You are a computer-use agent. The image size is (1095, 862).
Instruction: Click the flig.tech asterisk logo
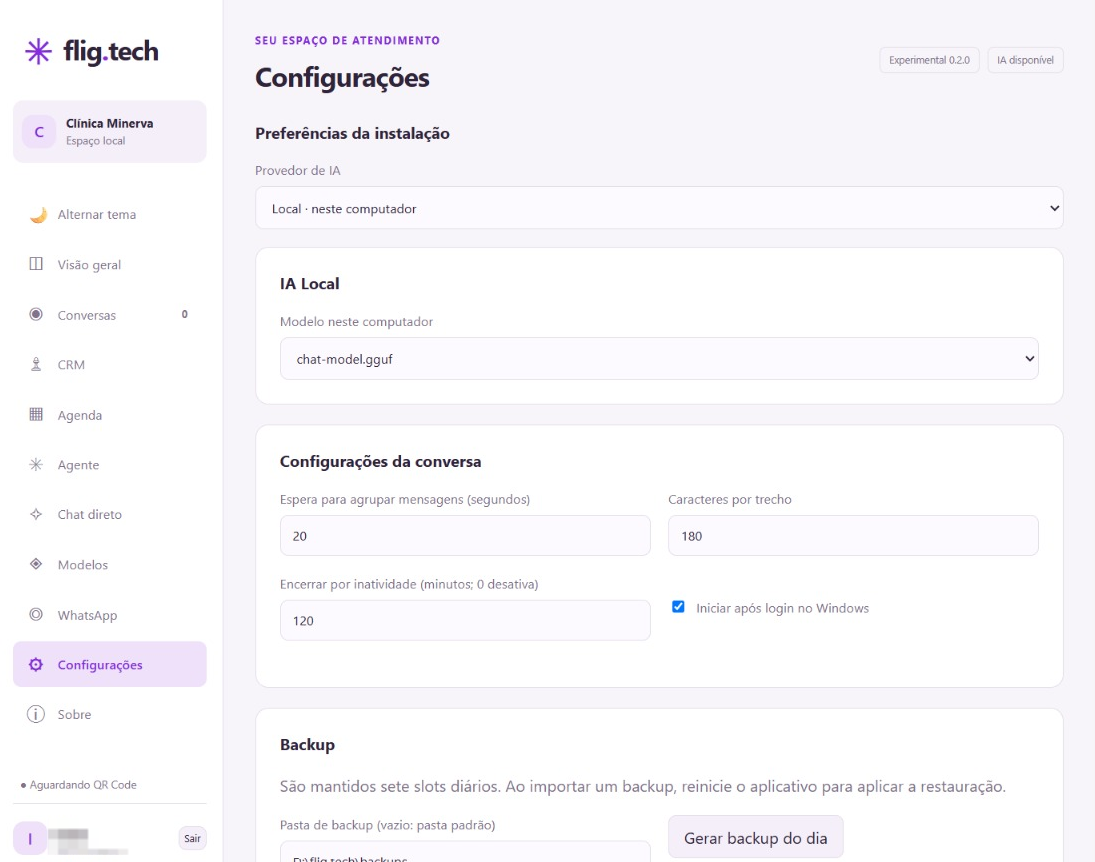tap(38, 52)
